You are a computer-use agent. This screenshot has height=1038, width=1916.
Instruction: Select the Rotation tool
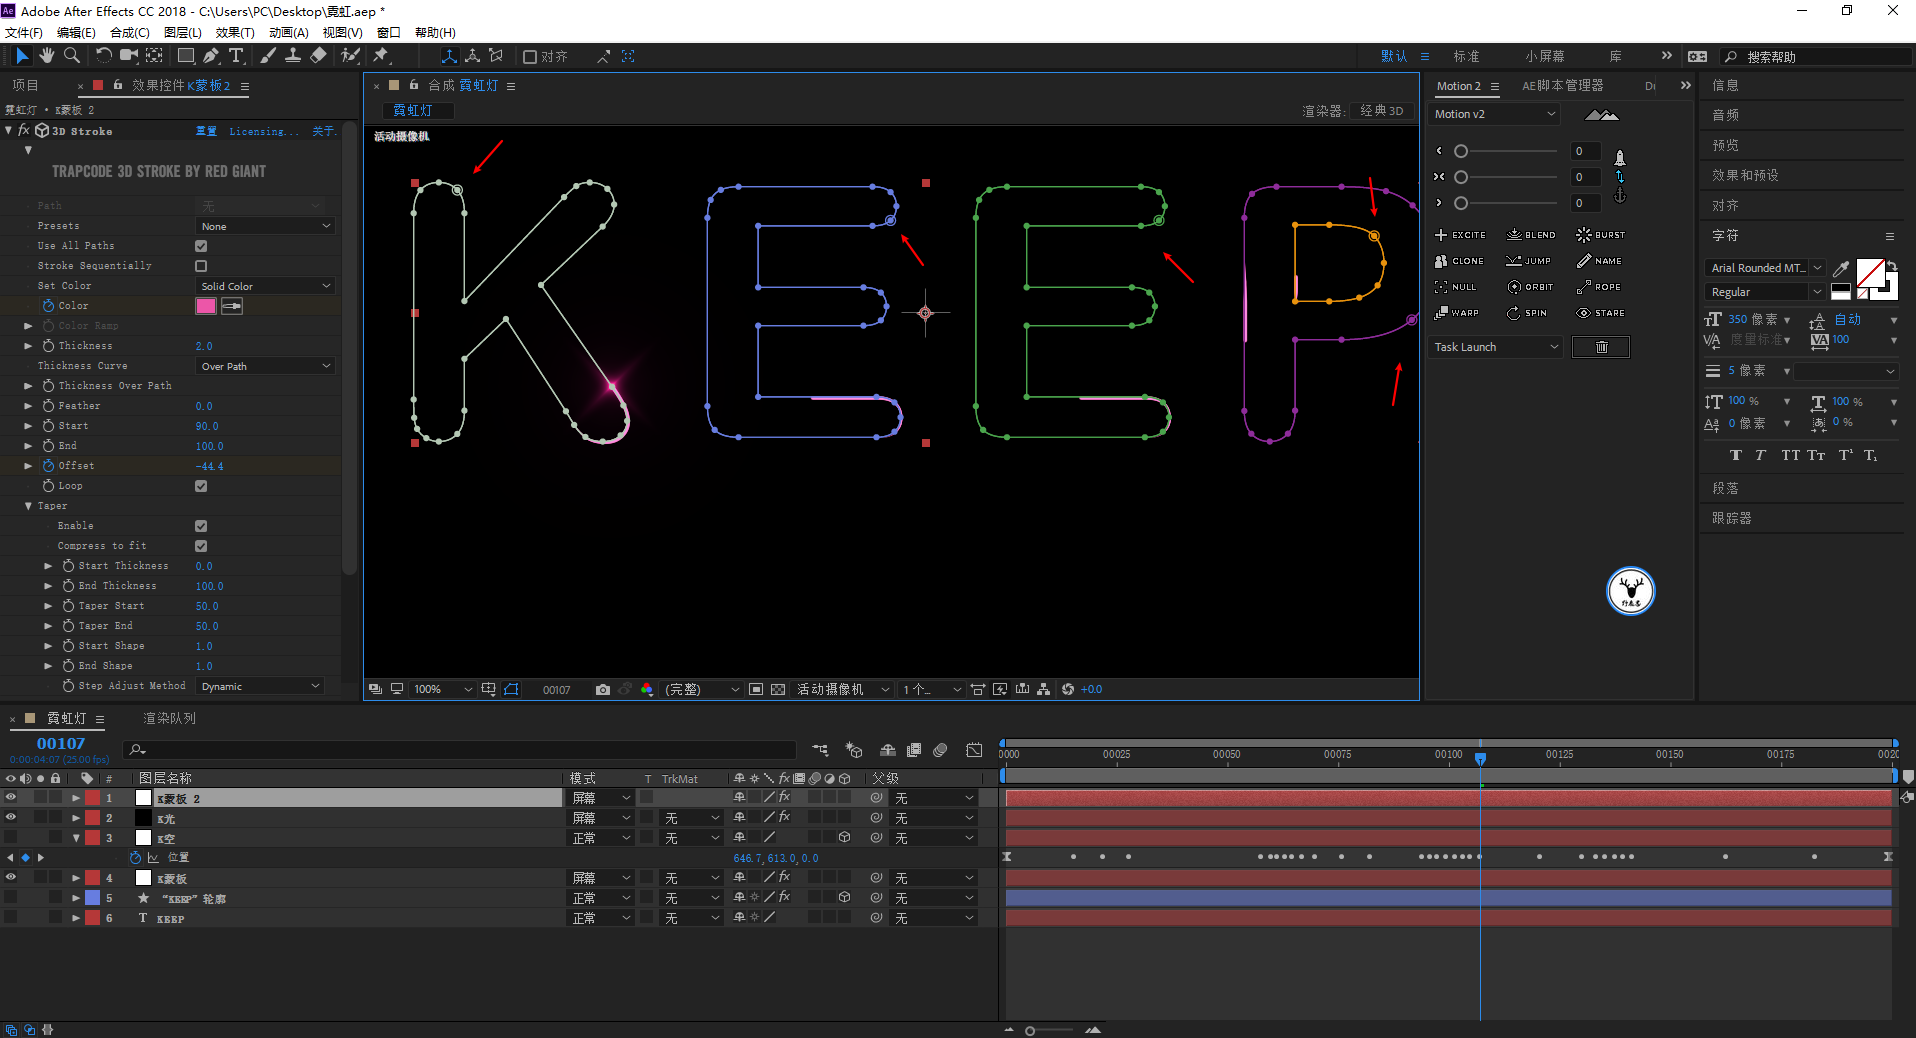(104, 56)
